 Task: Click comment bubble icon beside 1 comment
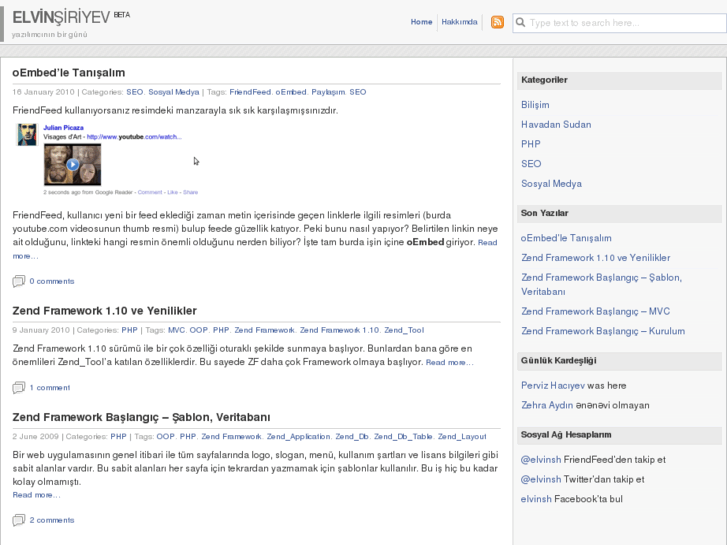pos(19,387)
